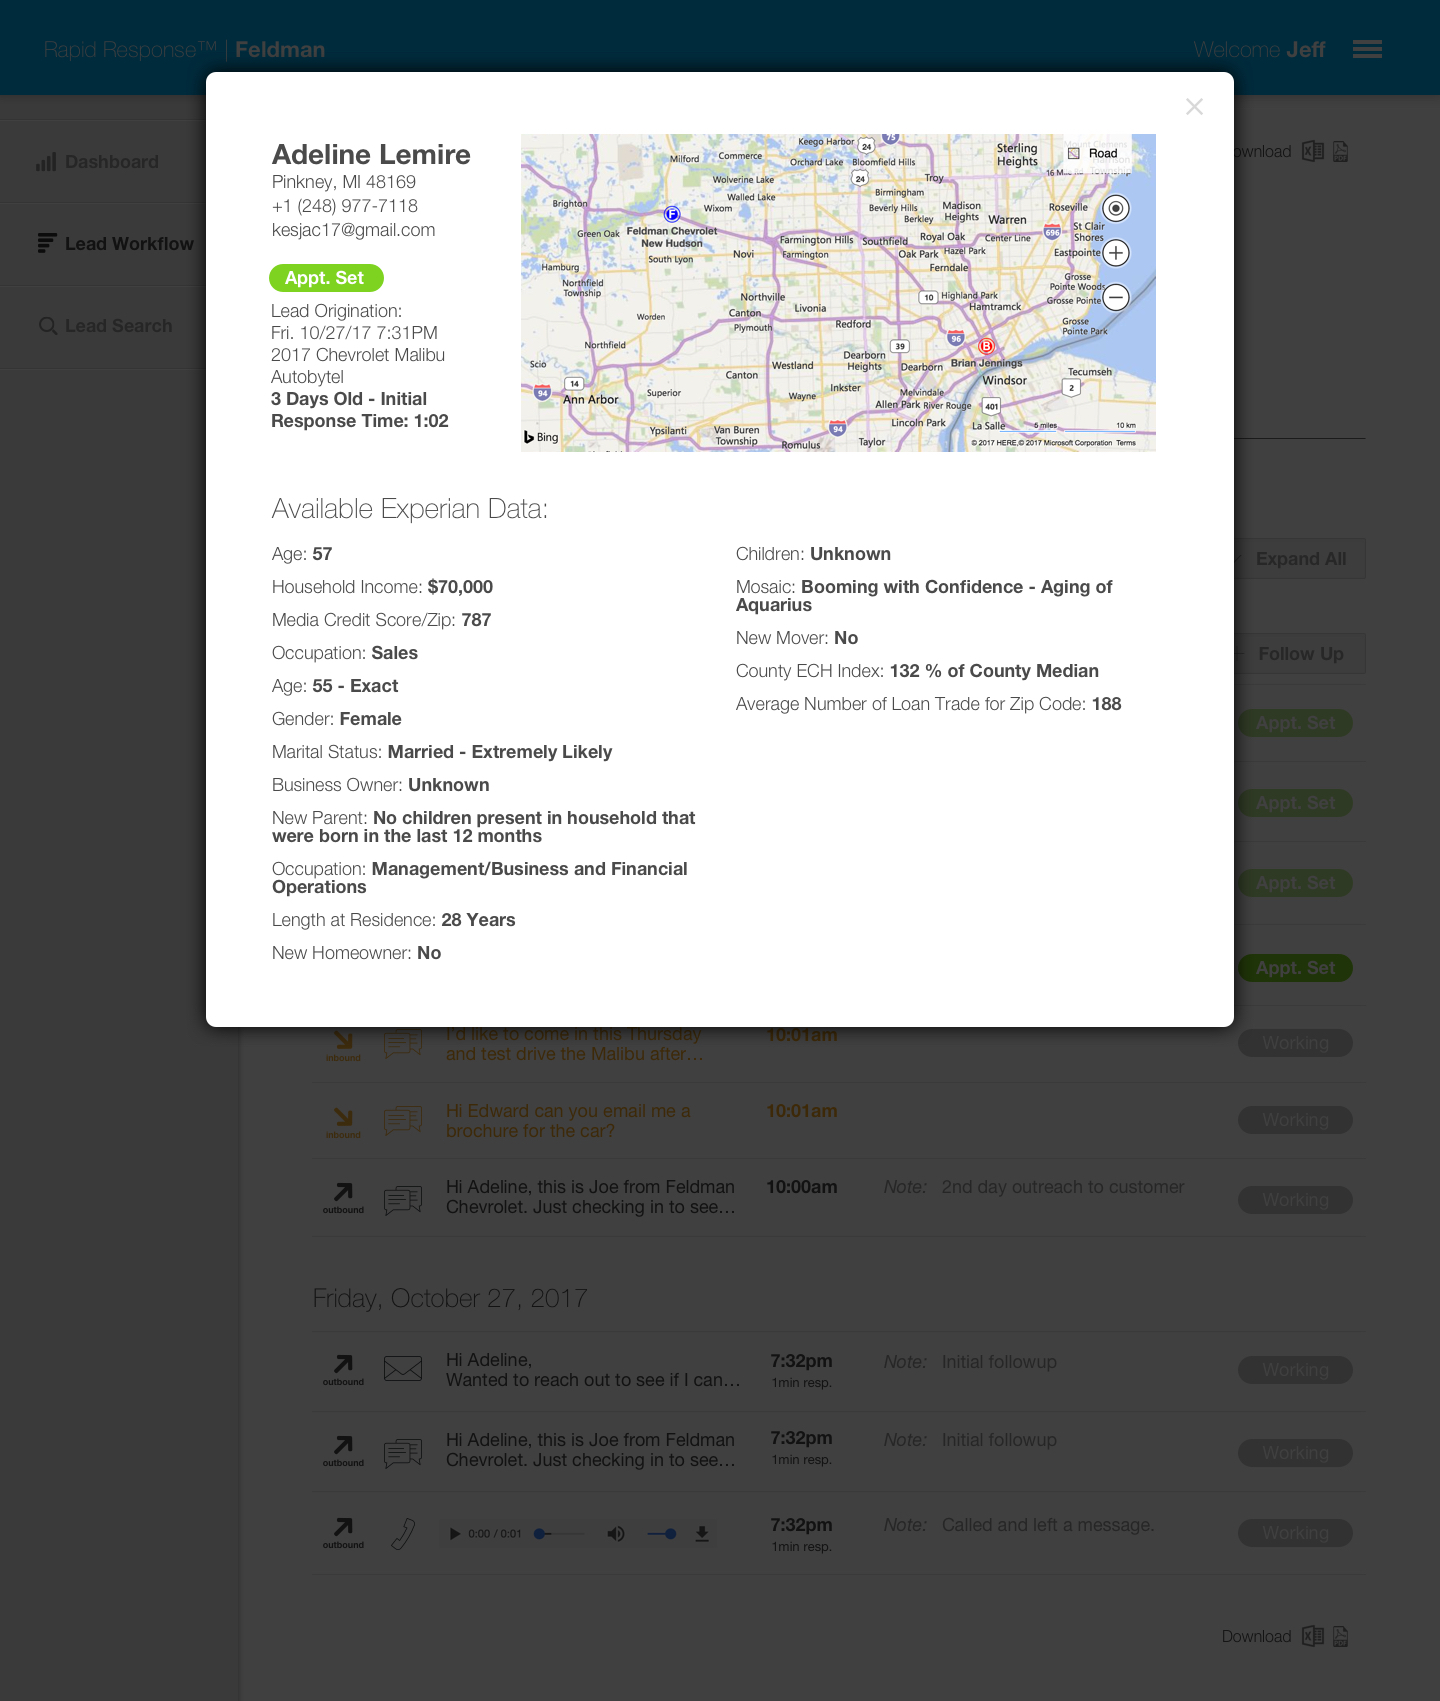Image resolution: width=1440 pixels, height=1701 pixels.
Task: Mute the audio recording
Action: [616, 1534]
